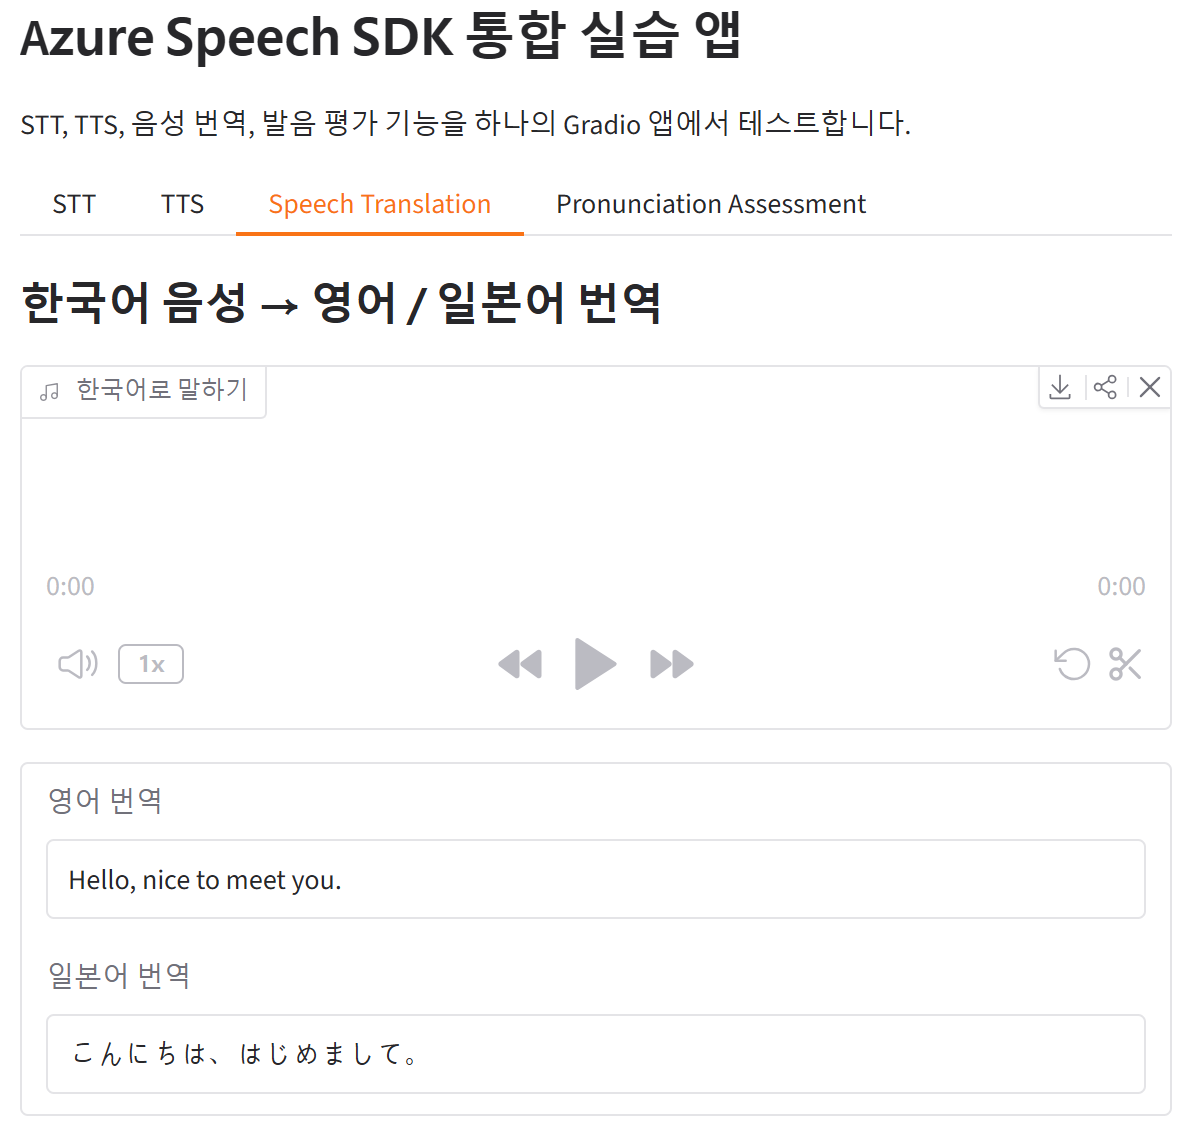This screenshot has width=1180, height=1124.
Task: Open the TTS tab
Action: (182, 205)
